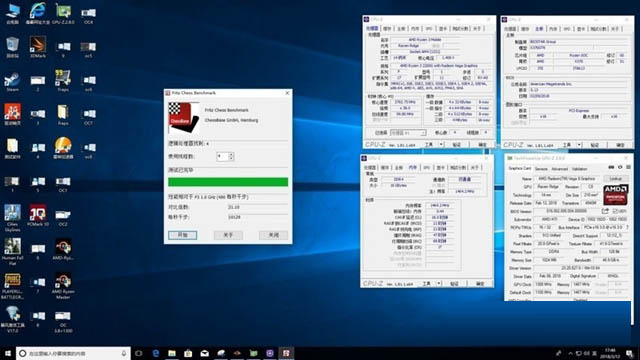
Task: Open the GPU-Z hamburger menu icon
Action: (629, 167)
